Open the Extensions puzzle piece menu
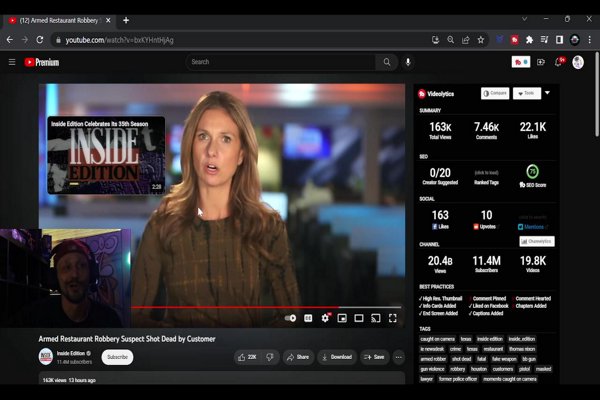Screen dimensions: 600x400 (530, 40)
